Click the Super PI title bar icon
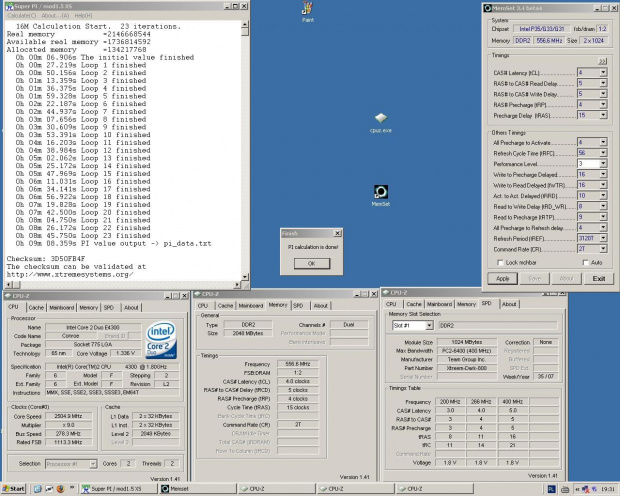Image resolution: width=620 pixels, height=496 pixels. pos(9,7)
